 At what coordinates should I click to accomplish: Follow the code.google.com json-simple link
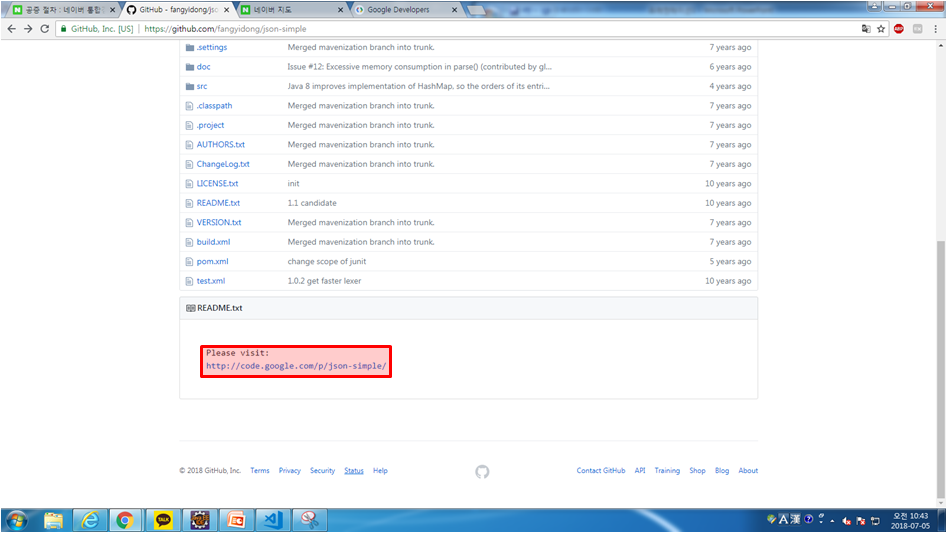[x=296, y=366]
